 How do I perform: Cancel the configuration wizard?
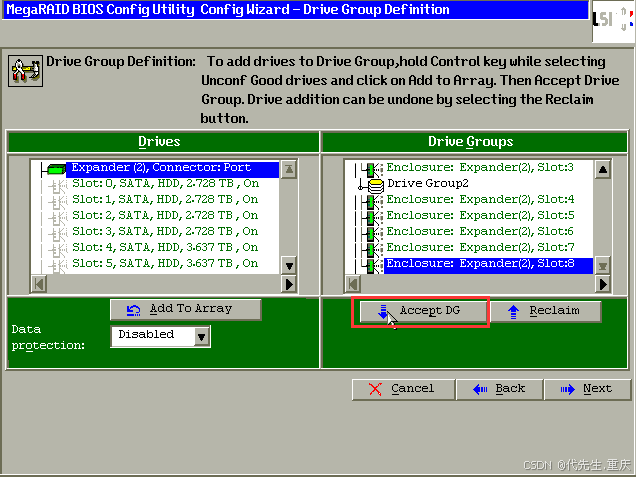tap(403, 389)
